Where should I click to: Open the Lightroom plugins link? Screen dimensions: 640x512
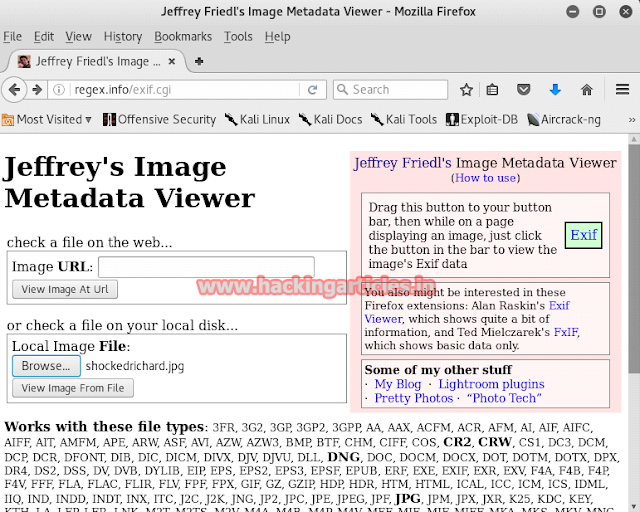(491, 384)
